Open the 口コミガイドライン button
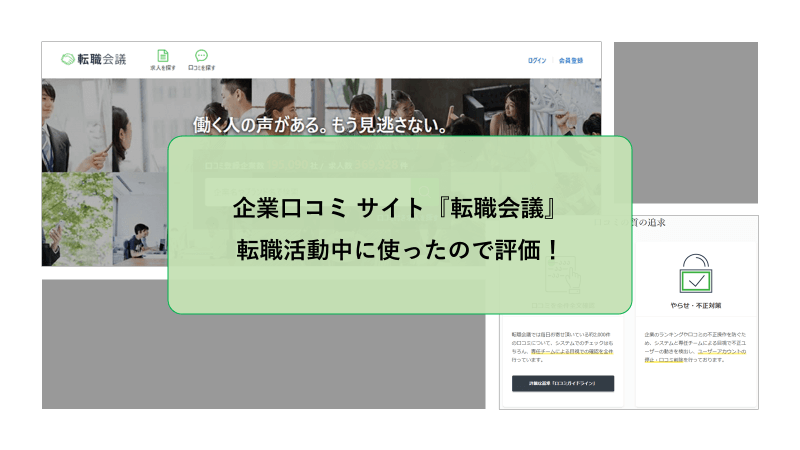This screenshot has width=800, height=450. click(x=563, y=383)
